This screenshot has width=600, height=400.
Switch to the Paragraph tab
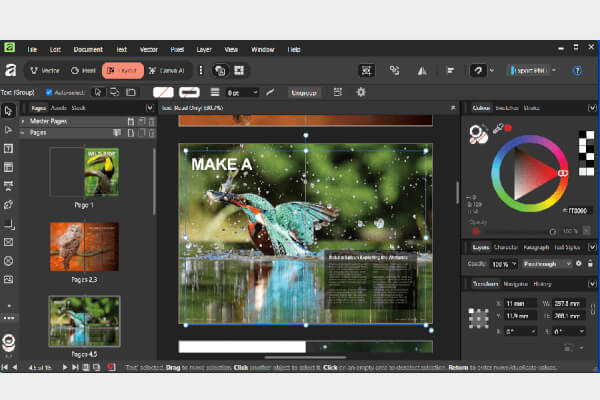(x=536, y=248)
